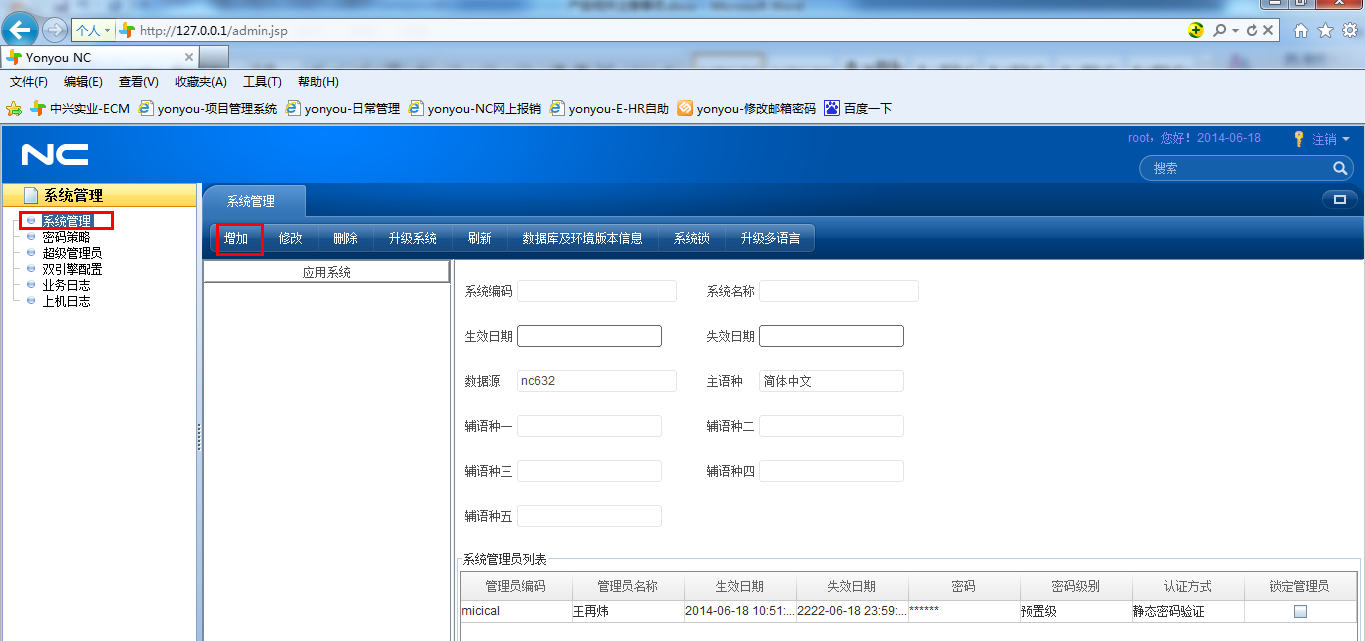Click the 升级多语言 toolbar button
This screenshot has width=1365, height=641.
pos(770,238)
